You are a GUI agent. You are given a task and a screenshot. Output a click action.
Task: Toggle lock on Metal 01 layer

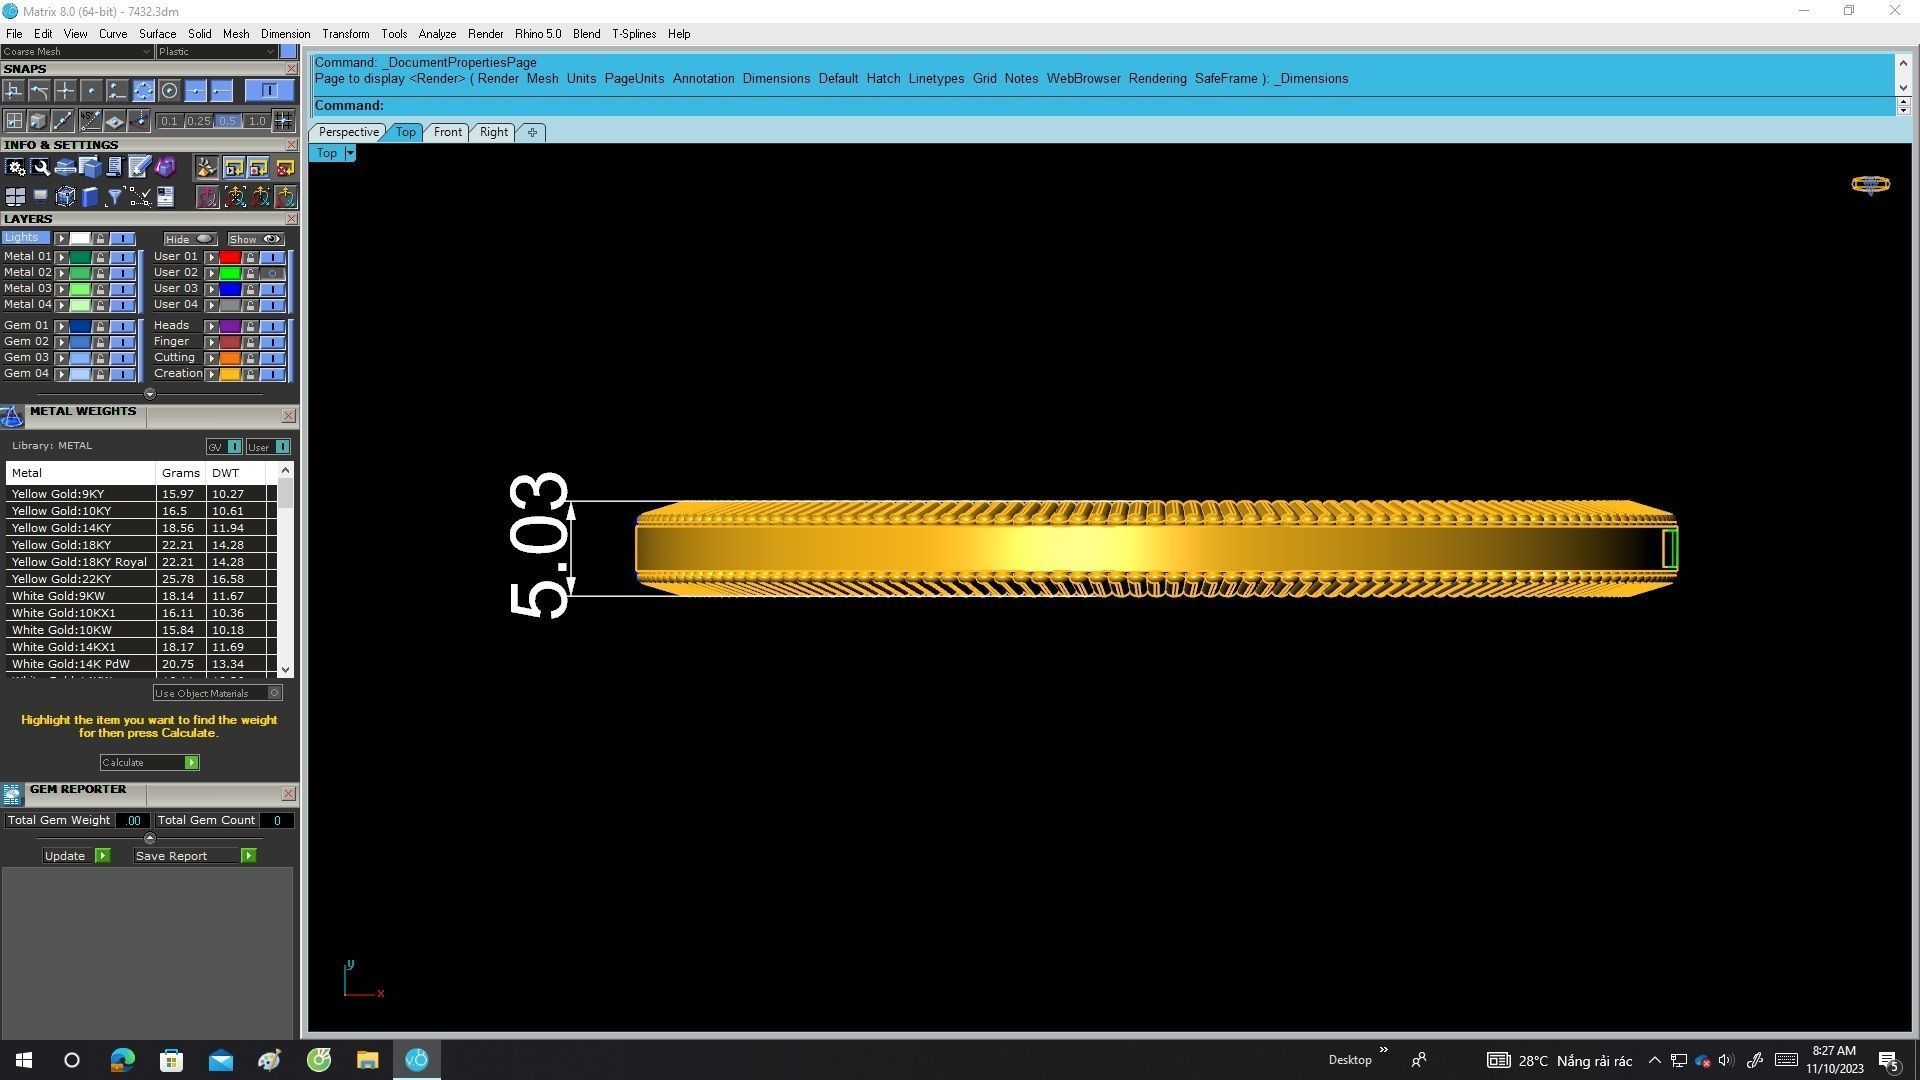[x=100, y=257]
